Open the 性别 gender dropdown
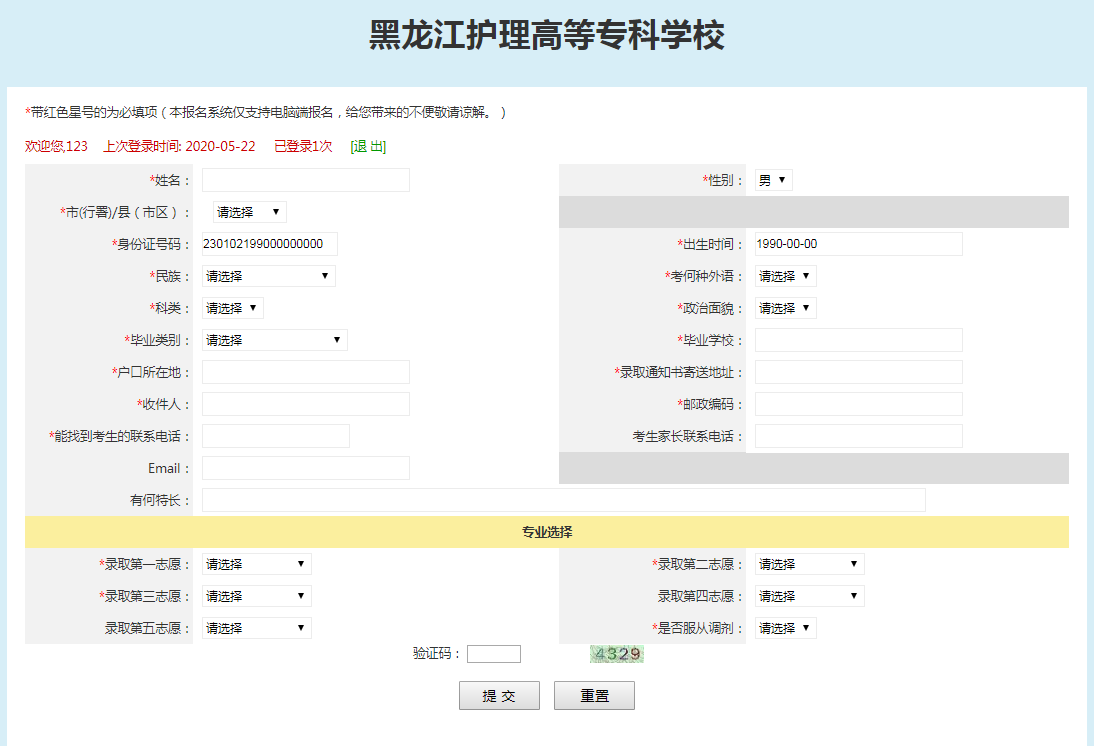The height and width of the screenshot is (746, 1094). click(774, 180)
